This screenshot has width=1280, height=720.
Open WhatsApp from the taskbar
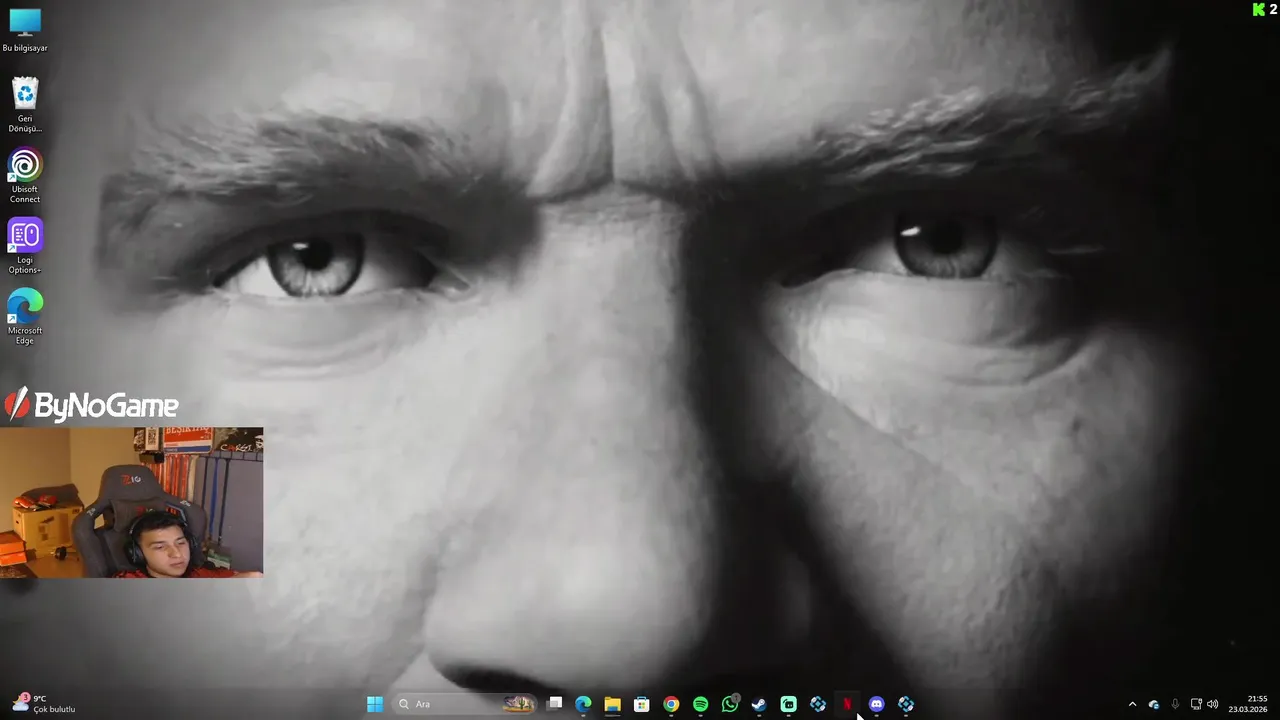point(730,704)
